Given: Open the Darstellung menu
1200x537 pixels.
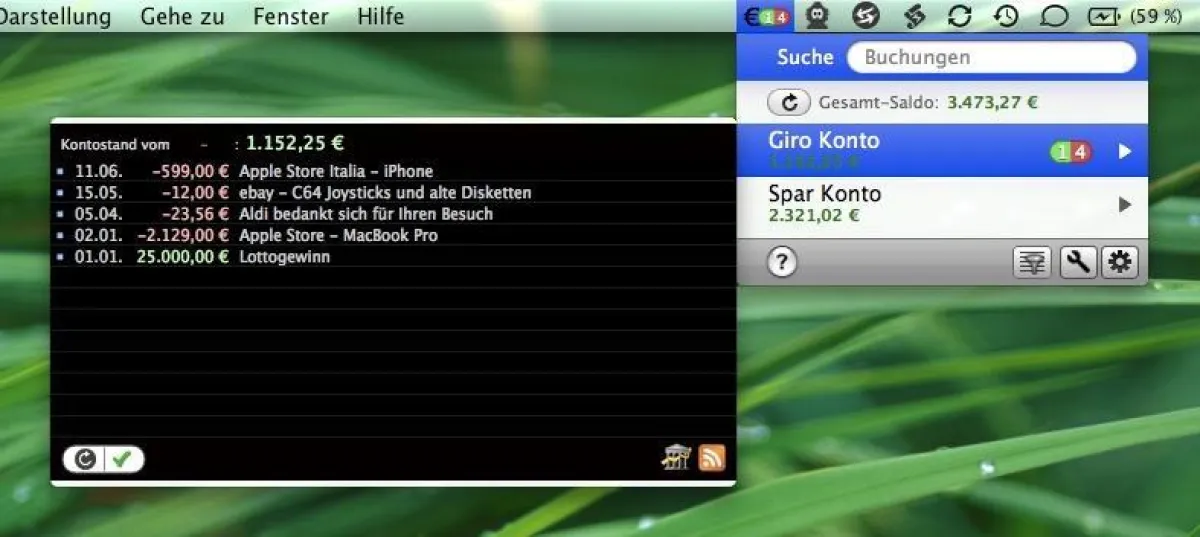Looking at the screenshot, I should (x=55, y=16).
